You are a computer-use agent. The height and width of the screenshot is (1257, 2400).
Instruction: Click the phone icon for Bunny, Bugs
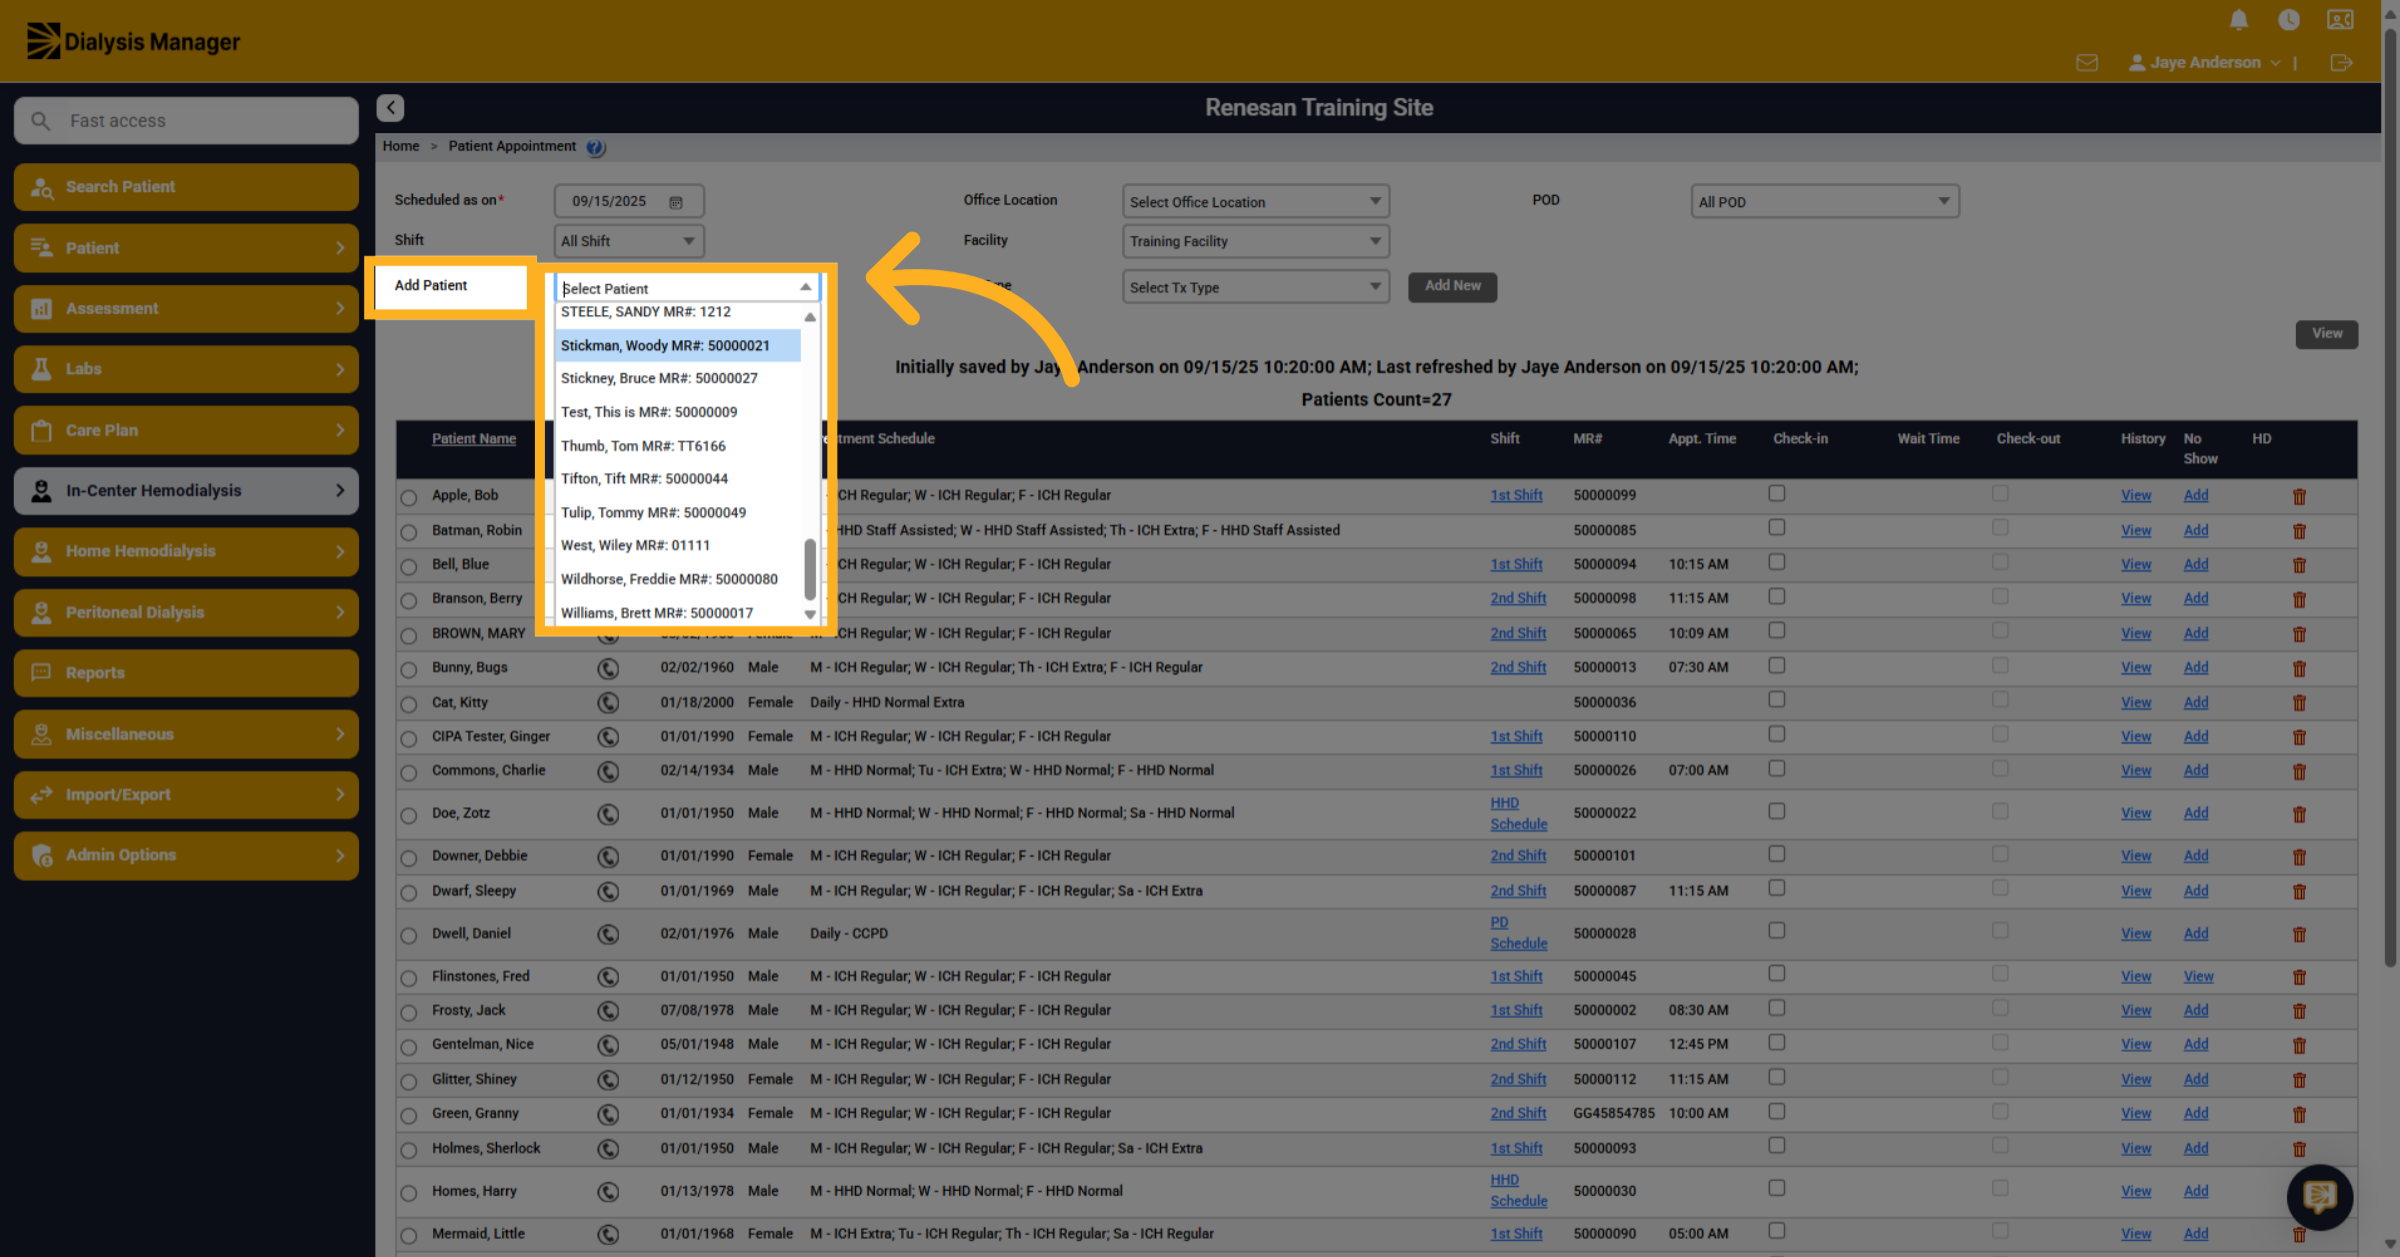pyautogui.click(x=608, y=668)
